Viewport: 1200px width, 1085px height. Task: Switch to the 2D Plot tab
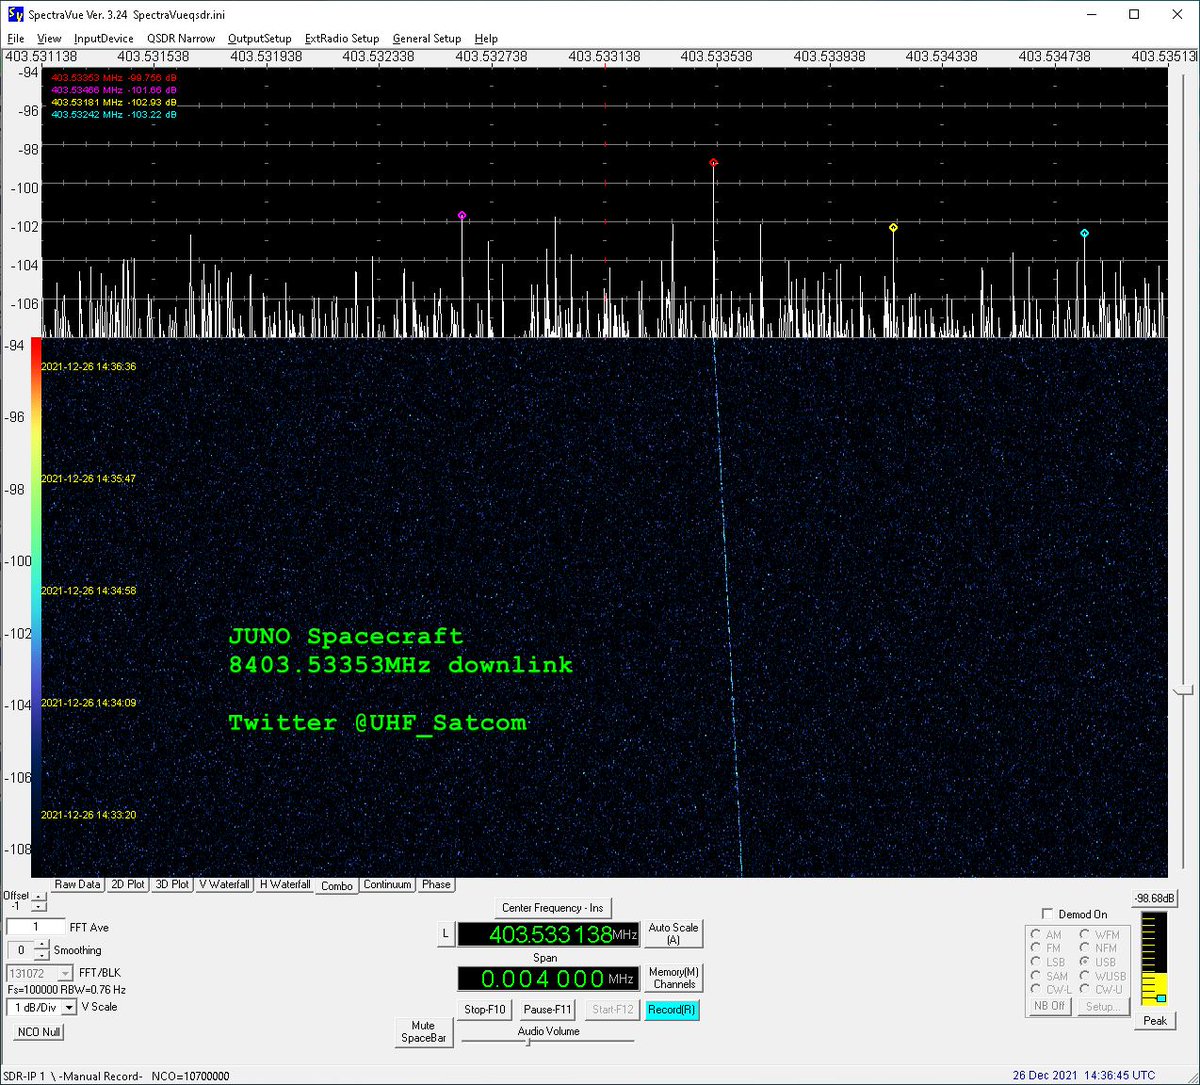(x=128, y=884)
